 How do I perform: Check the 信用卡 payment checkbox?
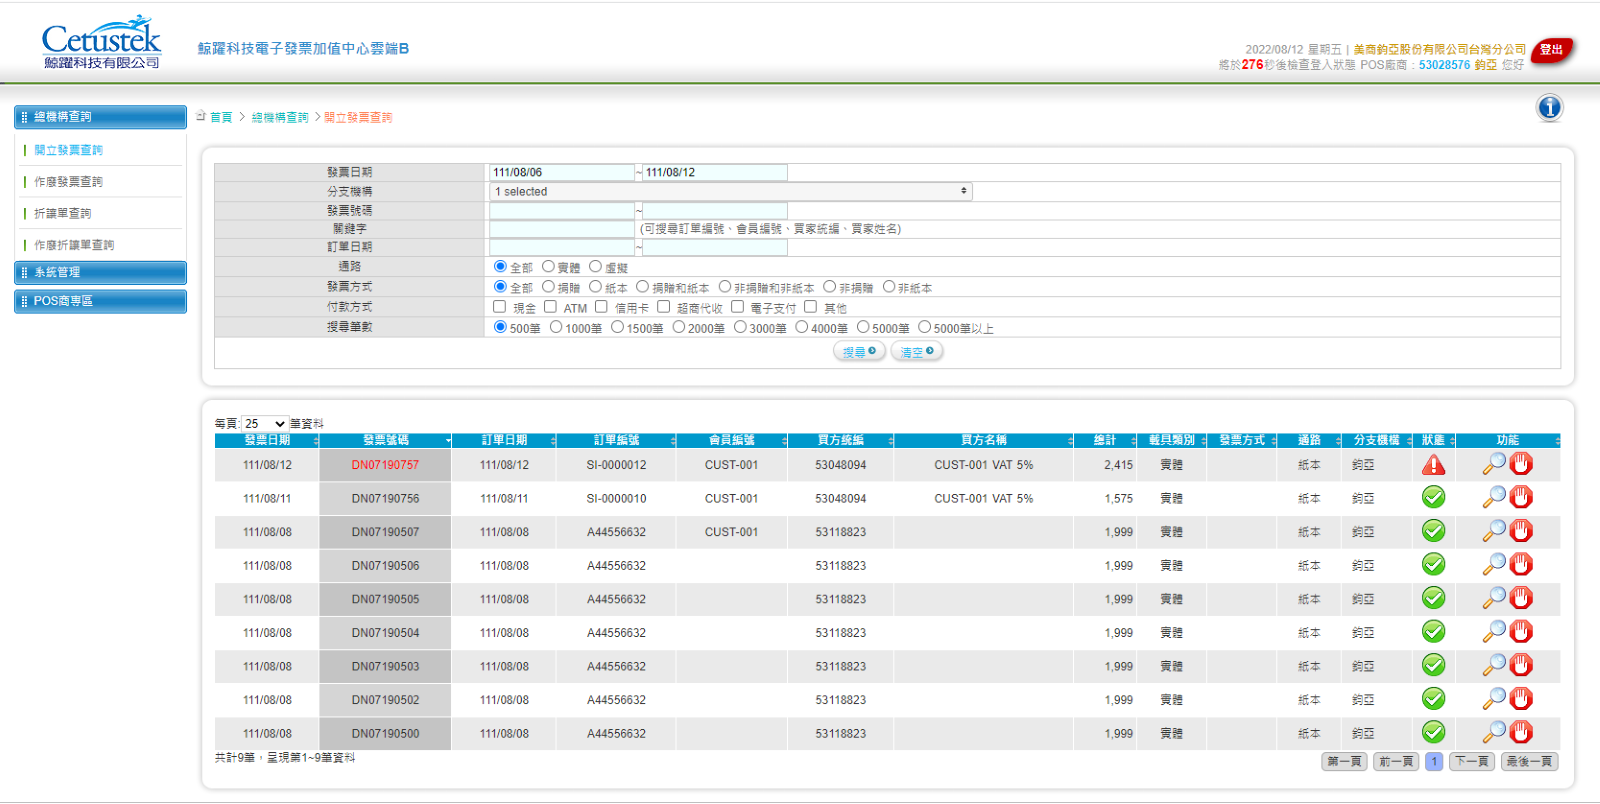pos(601,307)
